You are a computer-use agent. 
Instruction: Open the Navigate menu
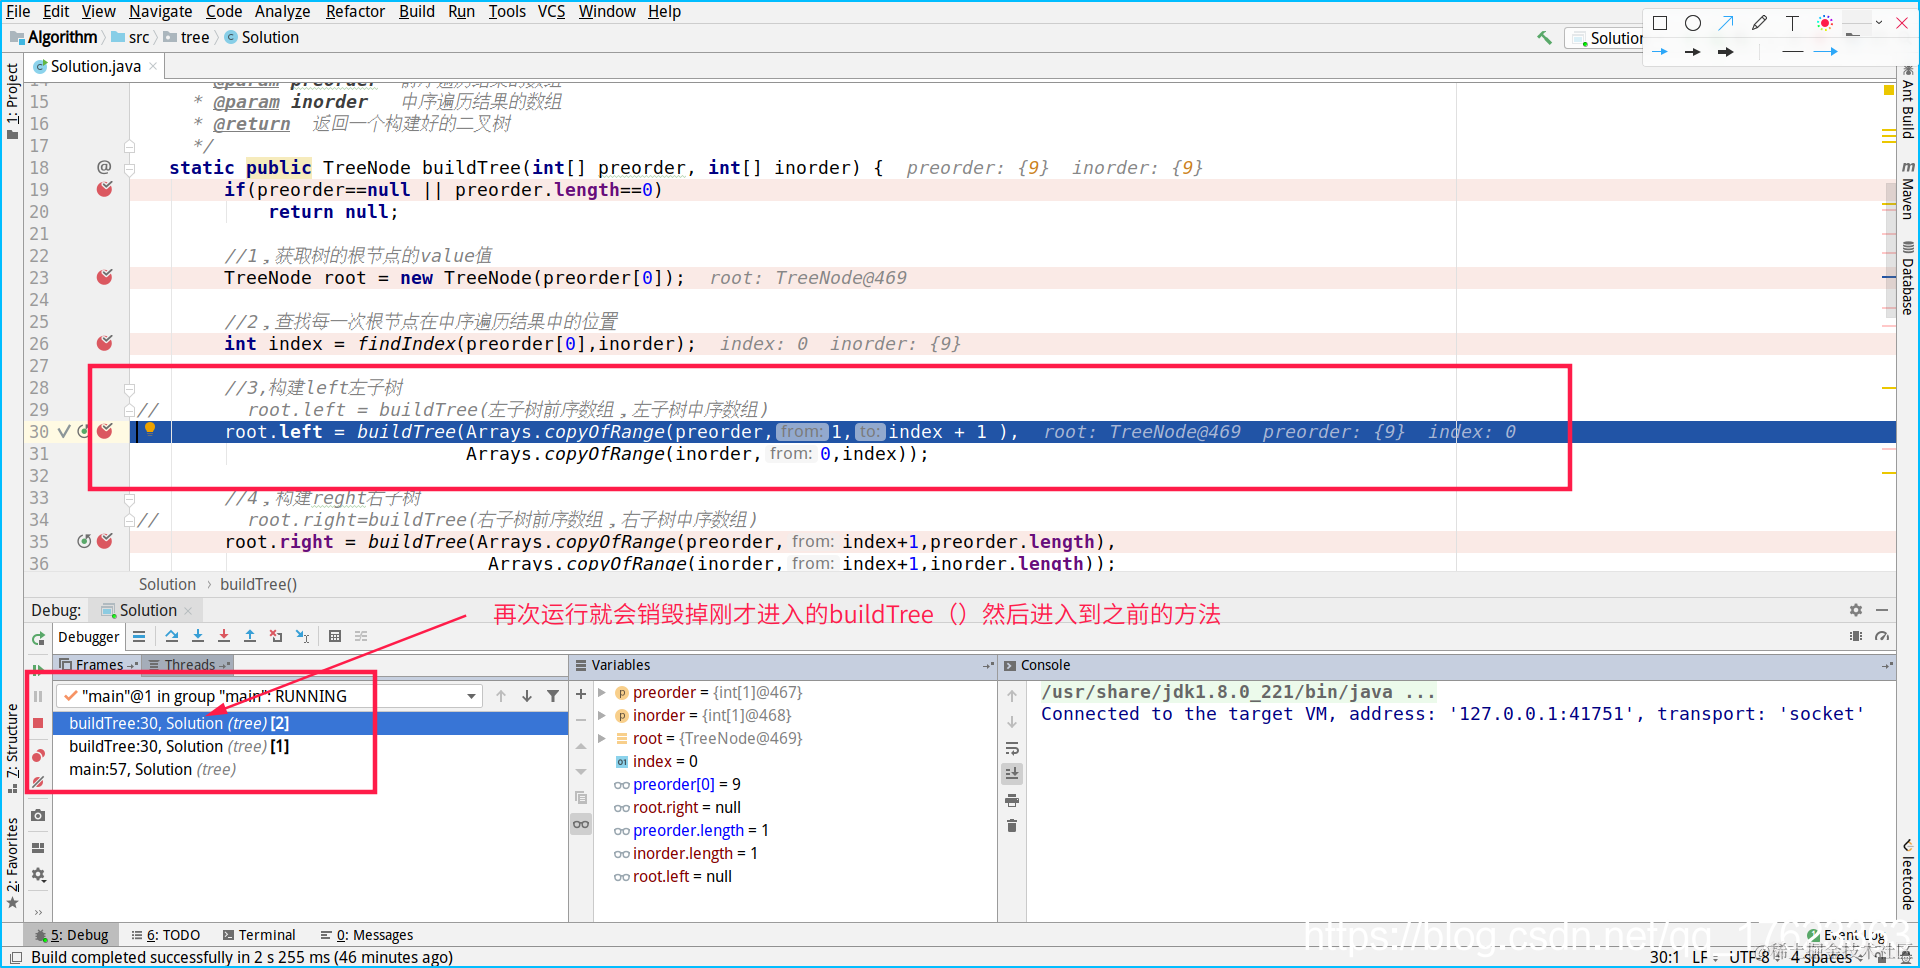pos(161,11)
